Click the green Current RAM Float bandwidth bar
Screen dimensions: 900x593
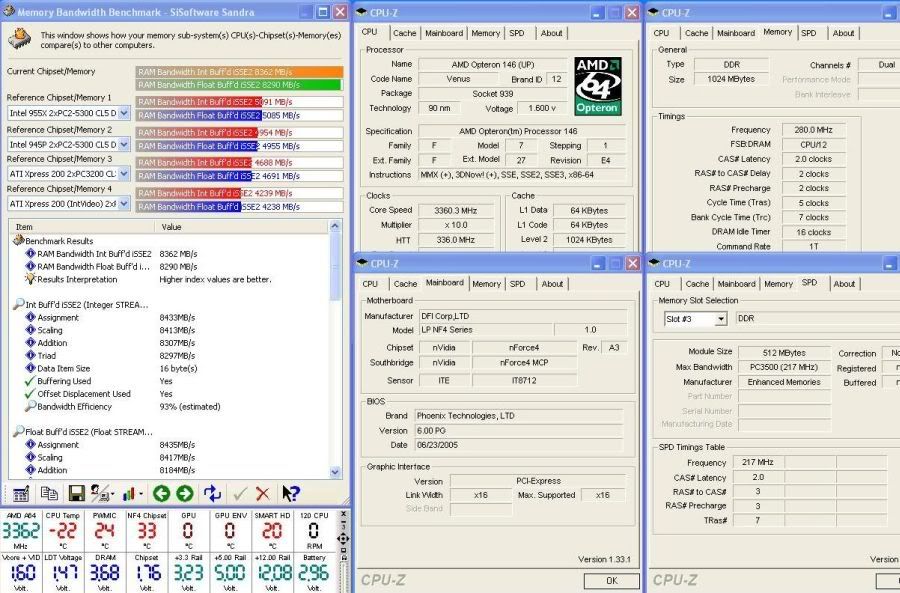point(239,84)
